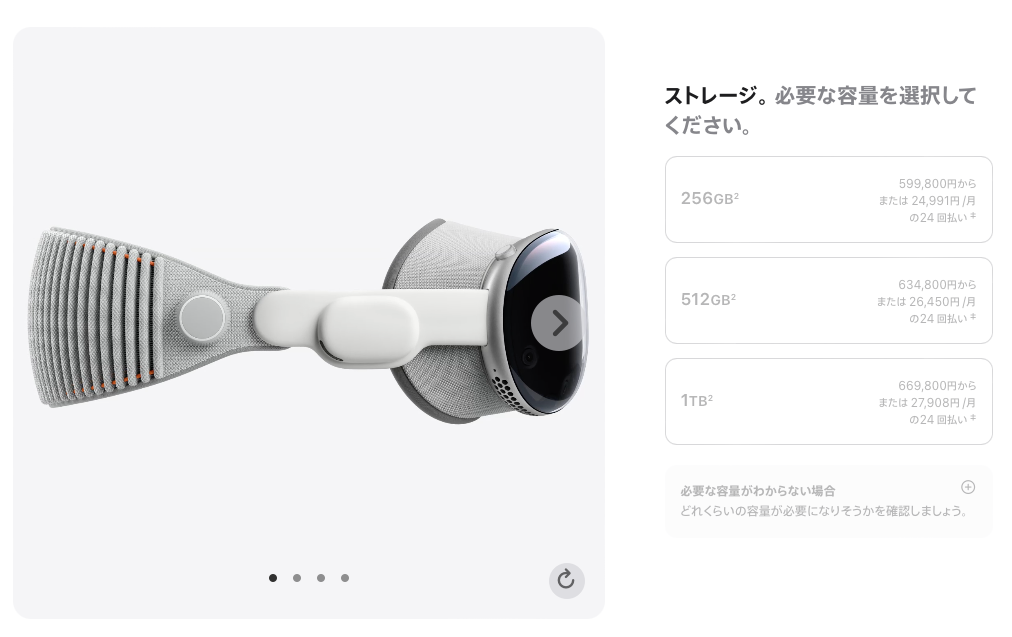Open footnote ‡ under 512GB 24回払い
1012x637 pixels.
coord(973,316)
